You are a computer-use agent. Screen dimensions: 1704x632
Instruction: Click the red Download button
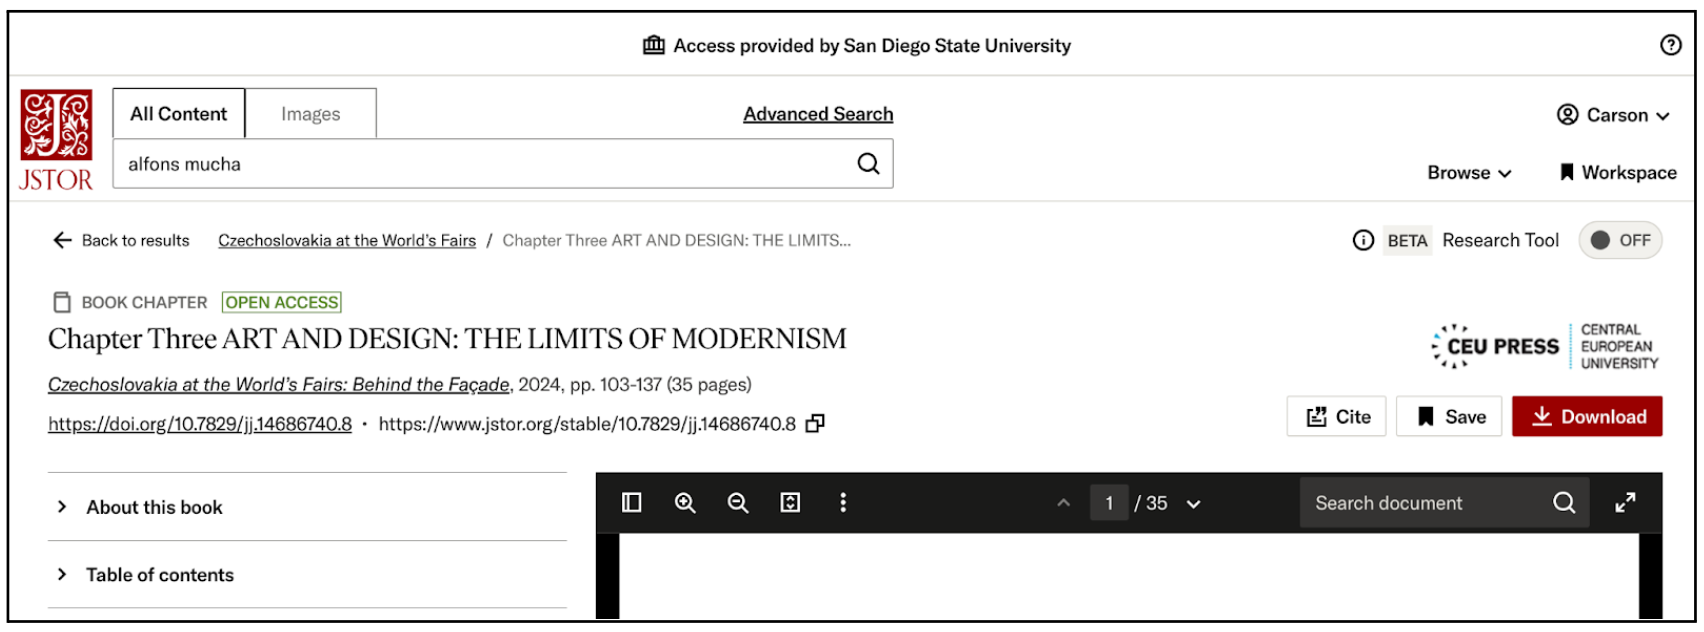click(x=1587, y=417)
